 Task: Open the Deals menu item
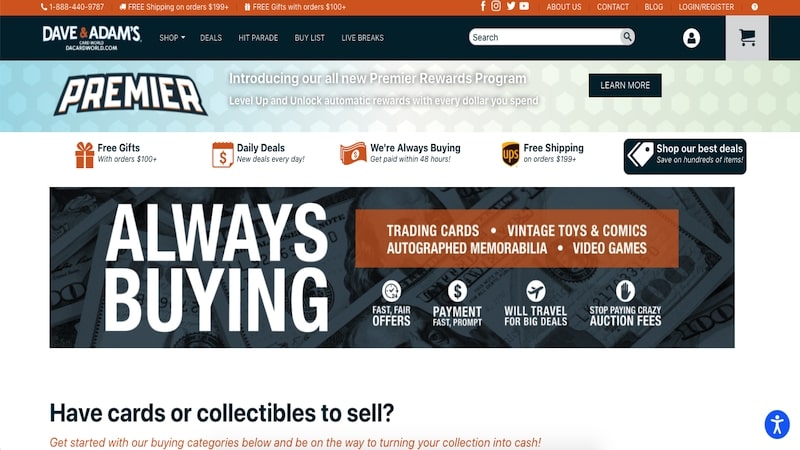click(x=211, y=38)
